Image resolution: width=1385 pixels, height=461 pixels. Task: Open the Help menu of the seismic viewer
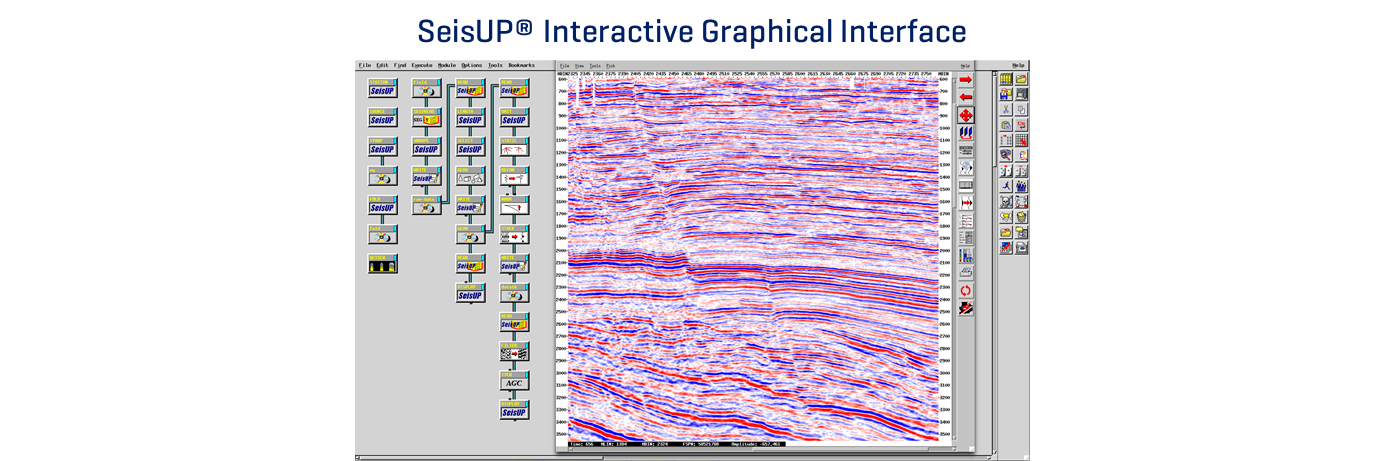click(965, 66)
